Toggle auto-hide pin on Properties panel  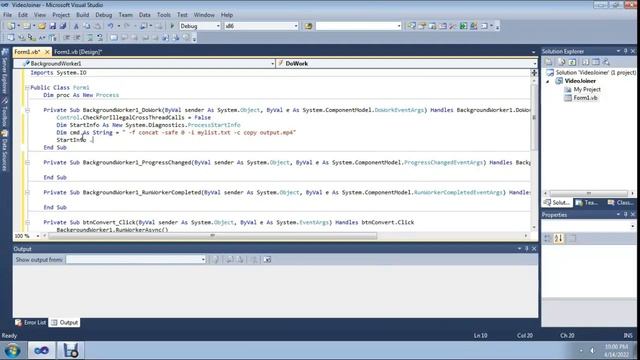(x=625, y=214)
